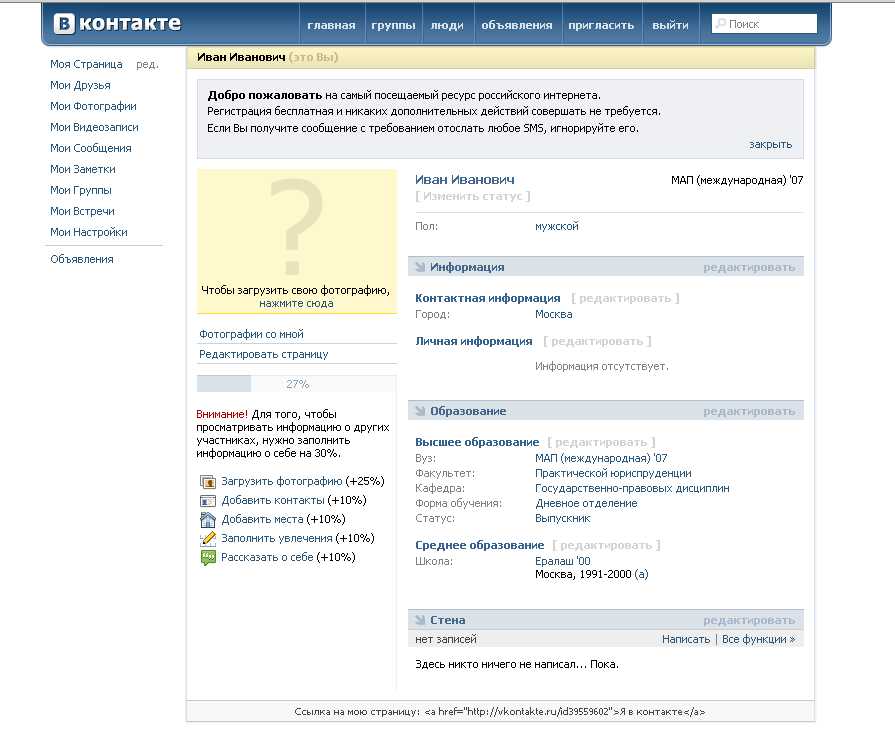Open Мои Заметки

(83, 170)
